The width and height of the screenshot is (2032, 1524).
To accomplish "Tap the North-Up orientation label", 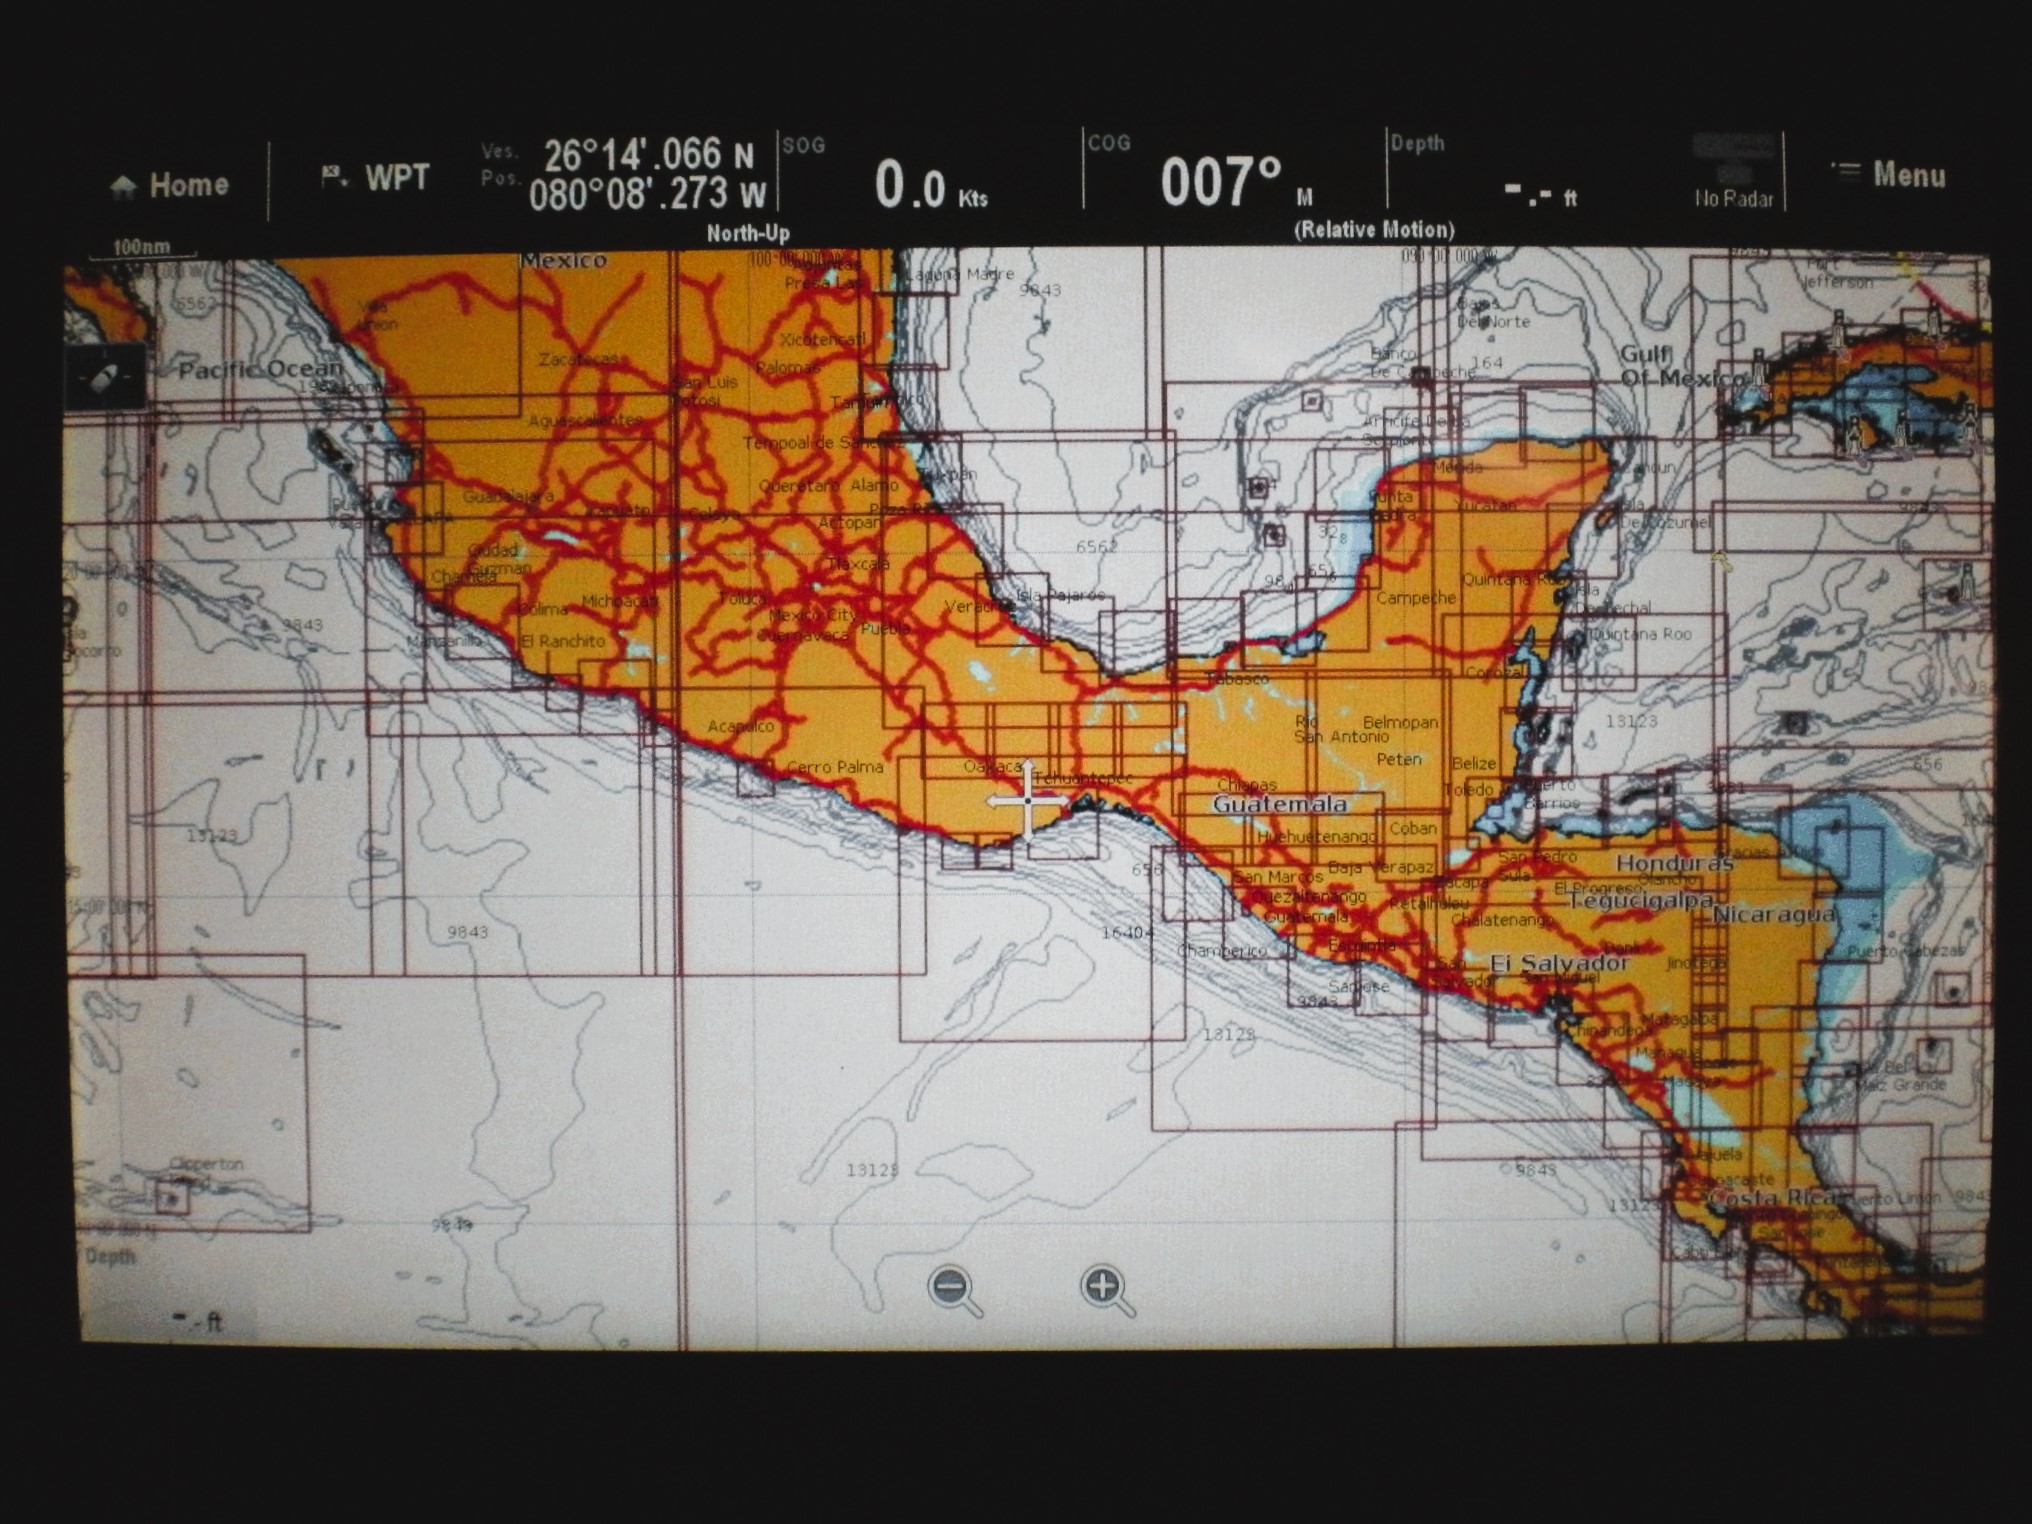I will [x=748, y=234].
